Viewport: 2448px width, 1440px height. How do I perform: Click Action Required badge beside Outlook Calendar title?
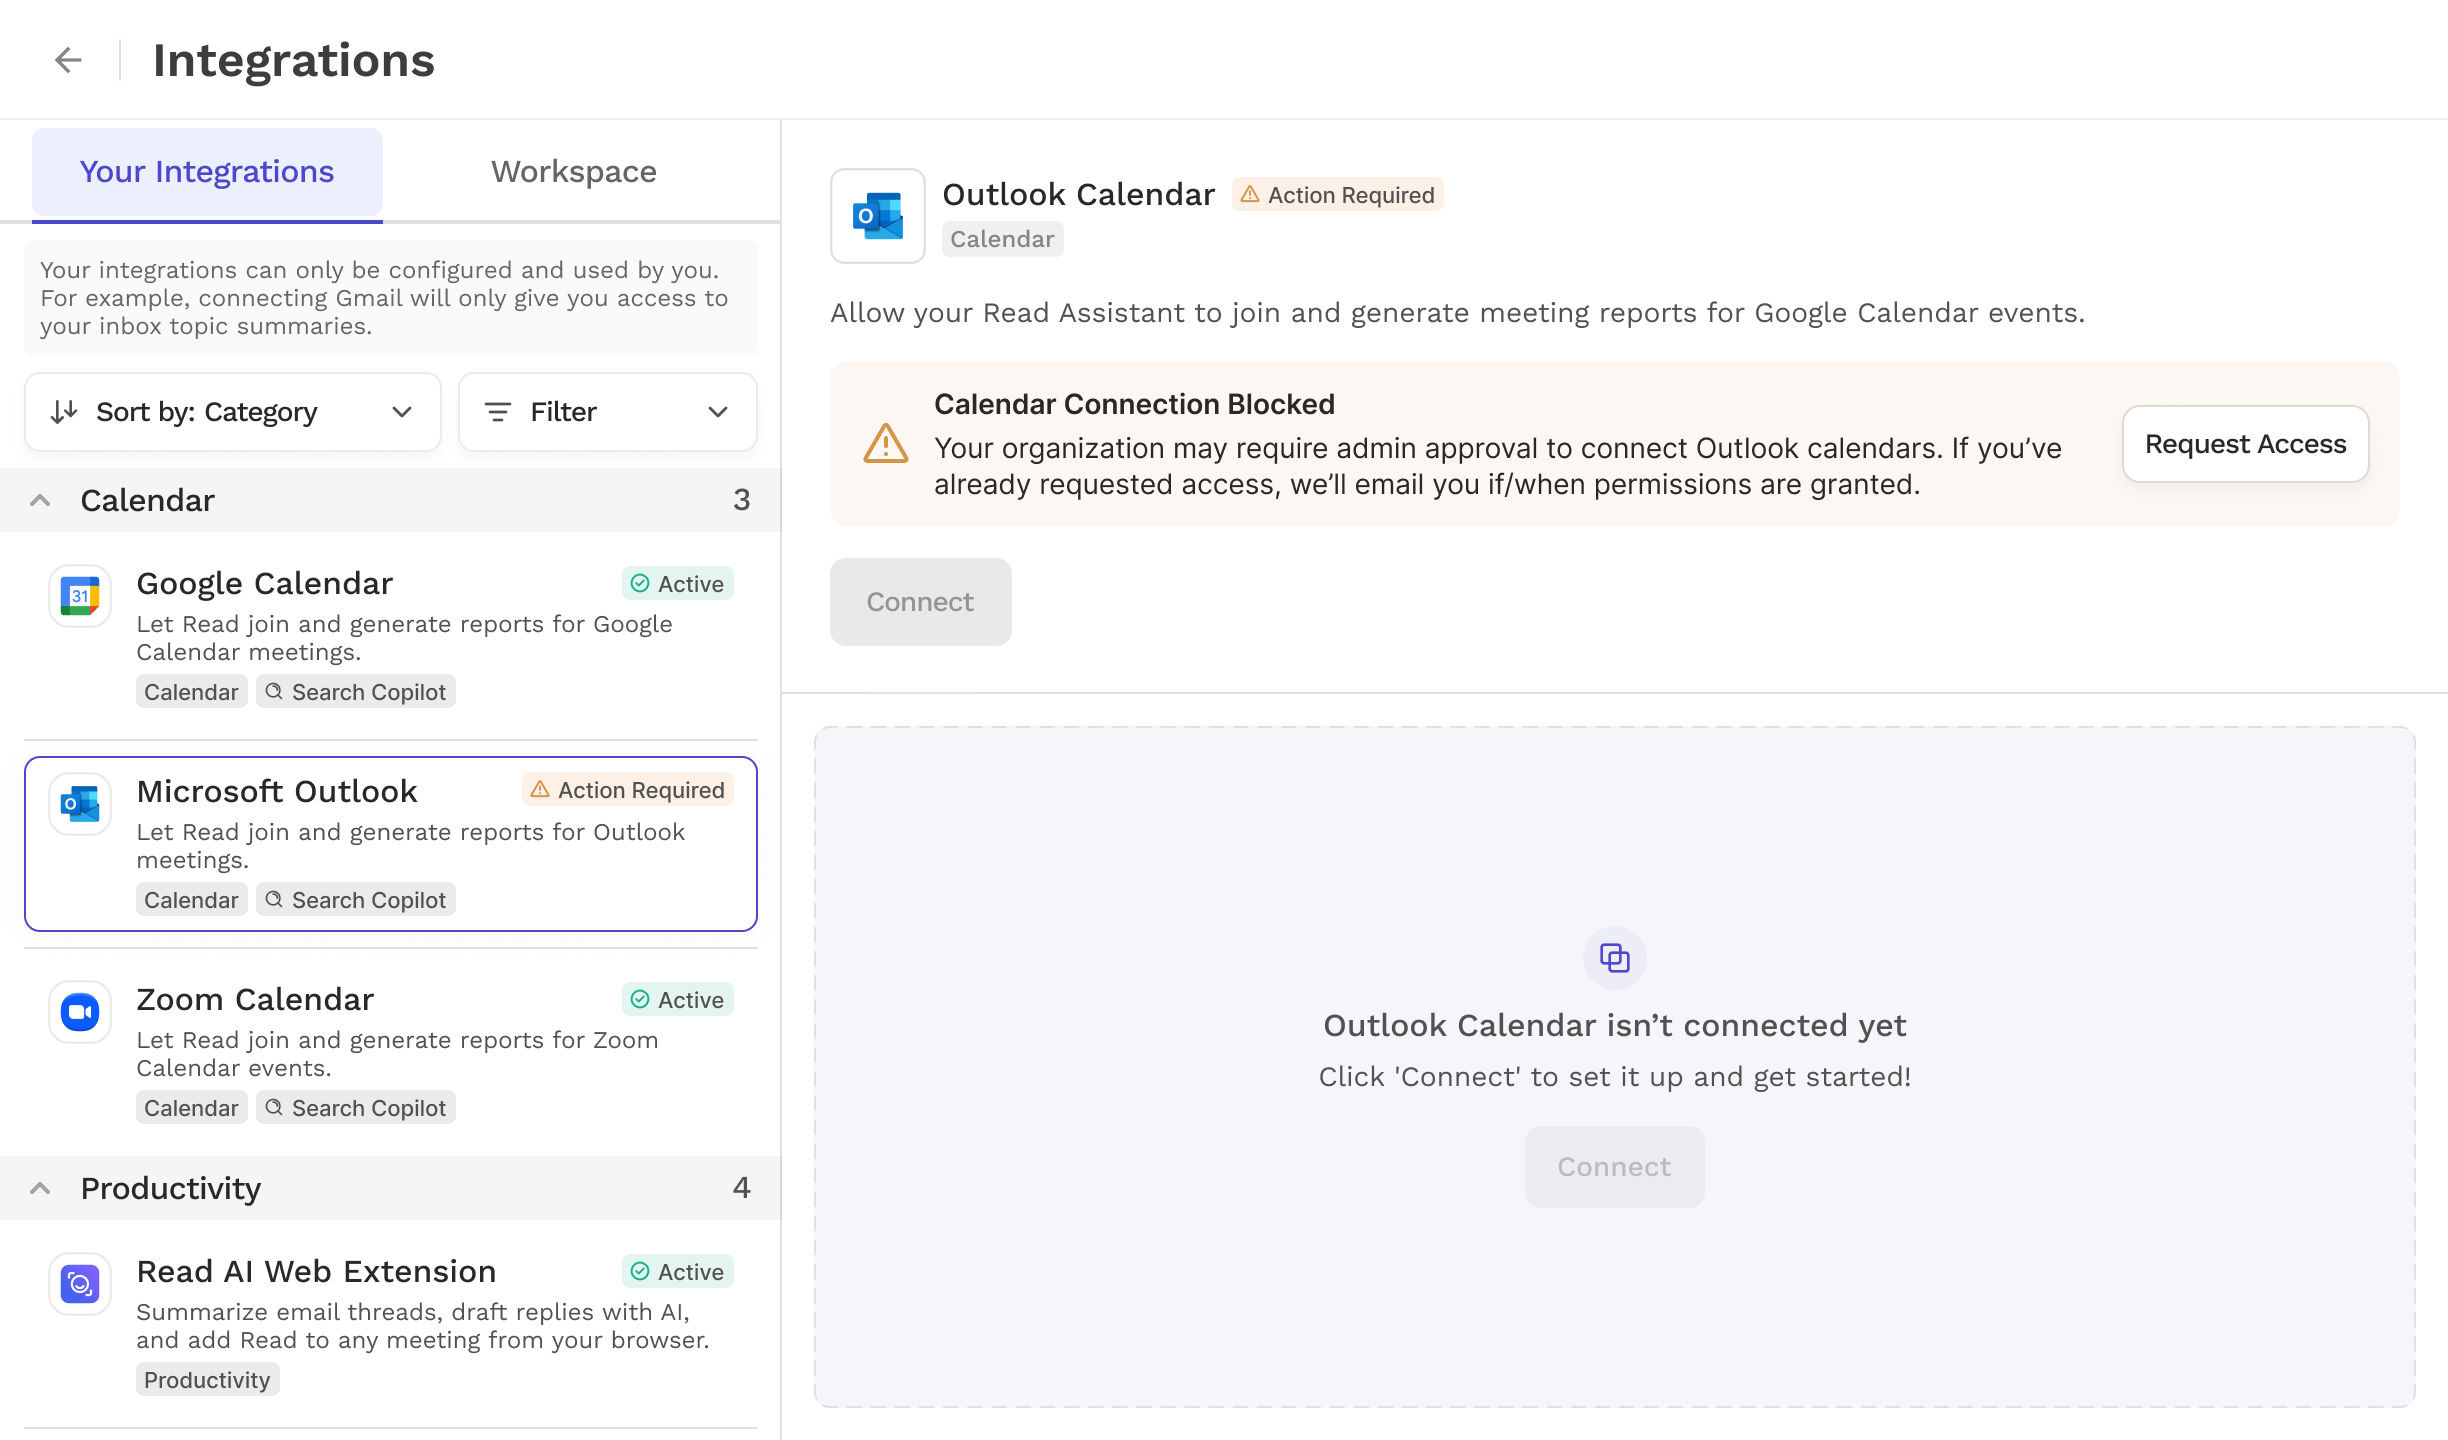coord(1338,195)
